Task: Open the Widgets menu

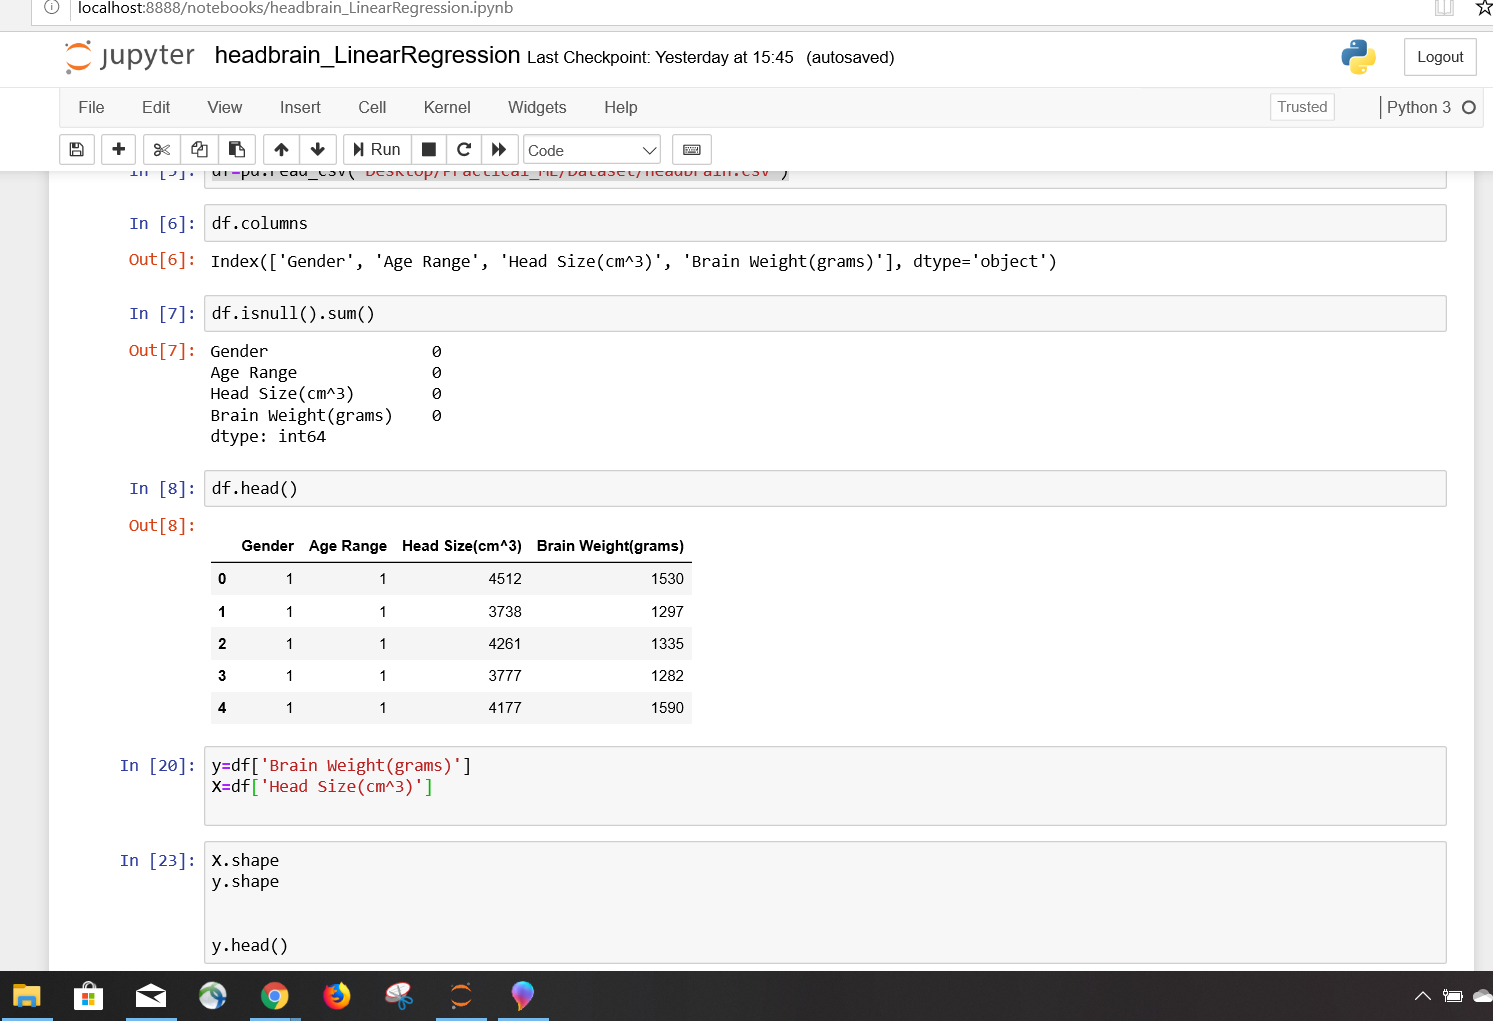Action: pyautogui.click(x=537, y=107)
